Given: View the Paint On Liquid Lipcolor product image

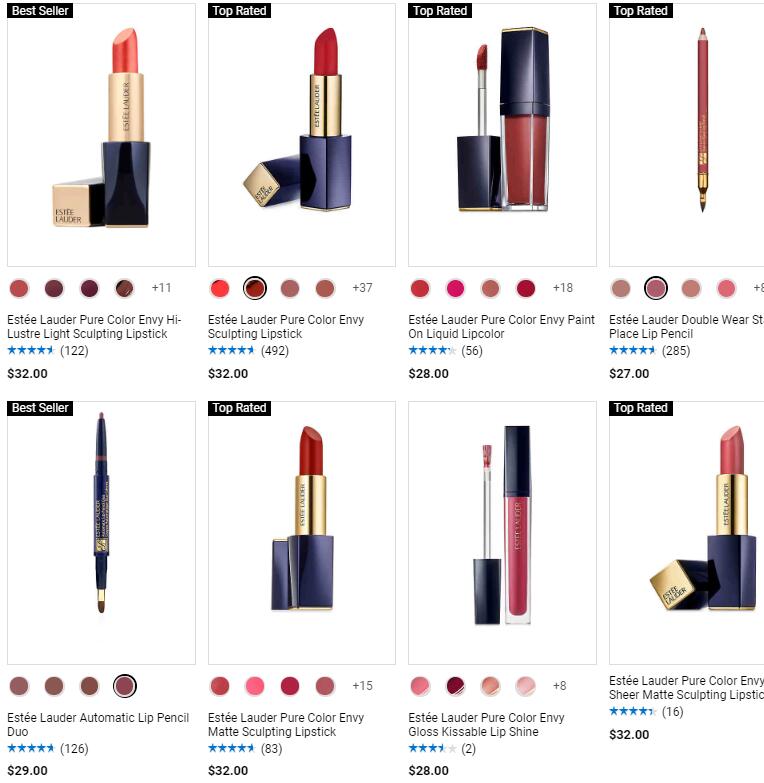Looking at the screenshot, I should (x=502, y=135).
